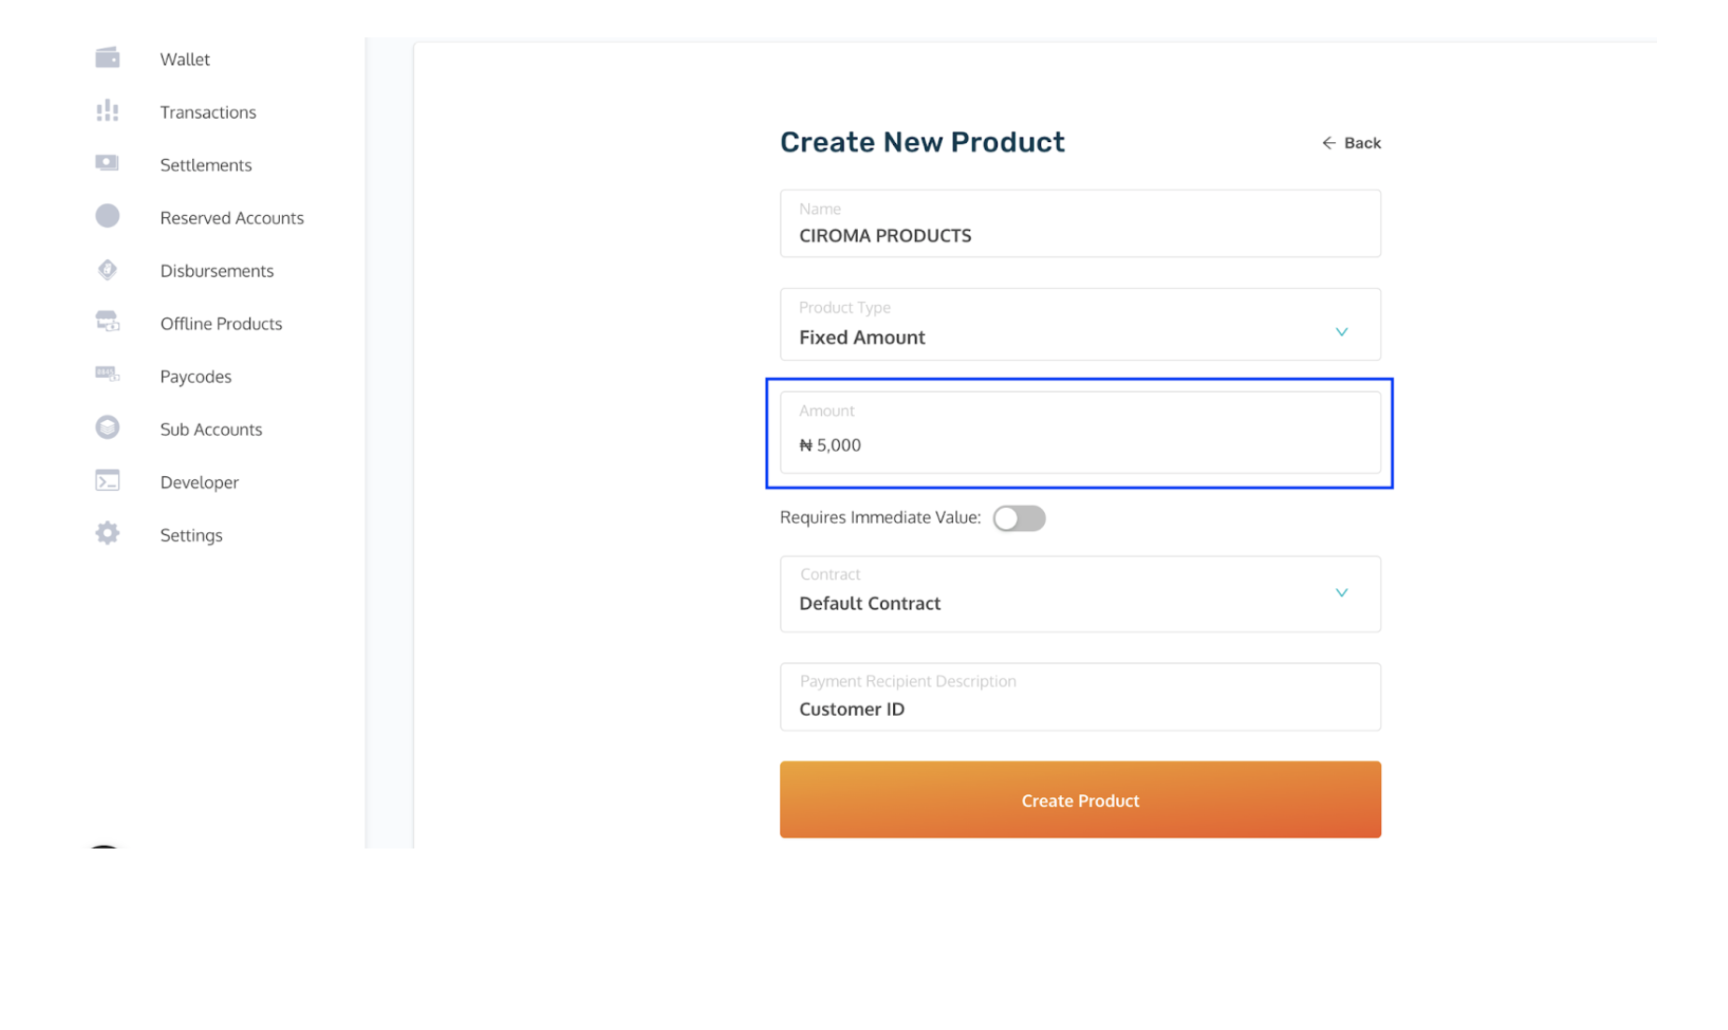The height and width of the screenshot is (1030, 1728).
Task: Click the Reserved Accounts circle icon
Action: (x=107, y=216)
